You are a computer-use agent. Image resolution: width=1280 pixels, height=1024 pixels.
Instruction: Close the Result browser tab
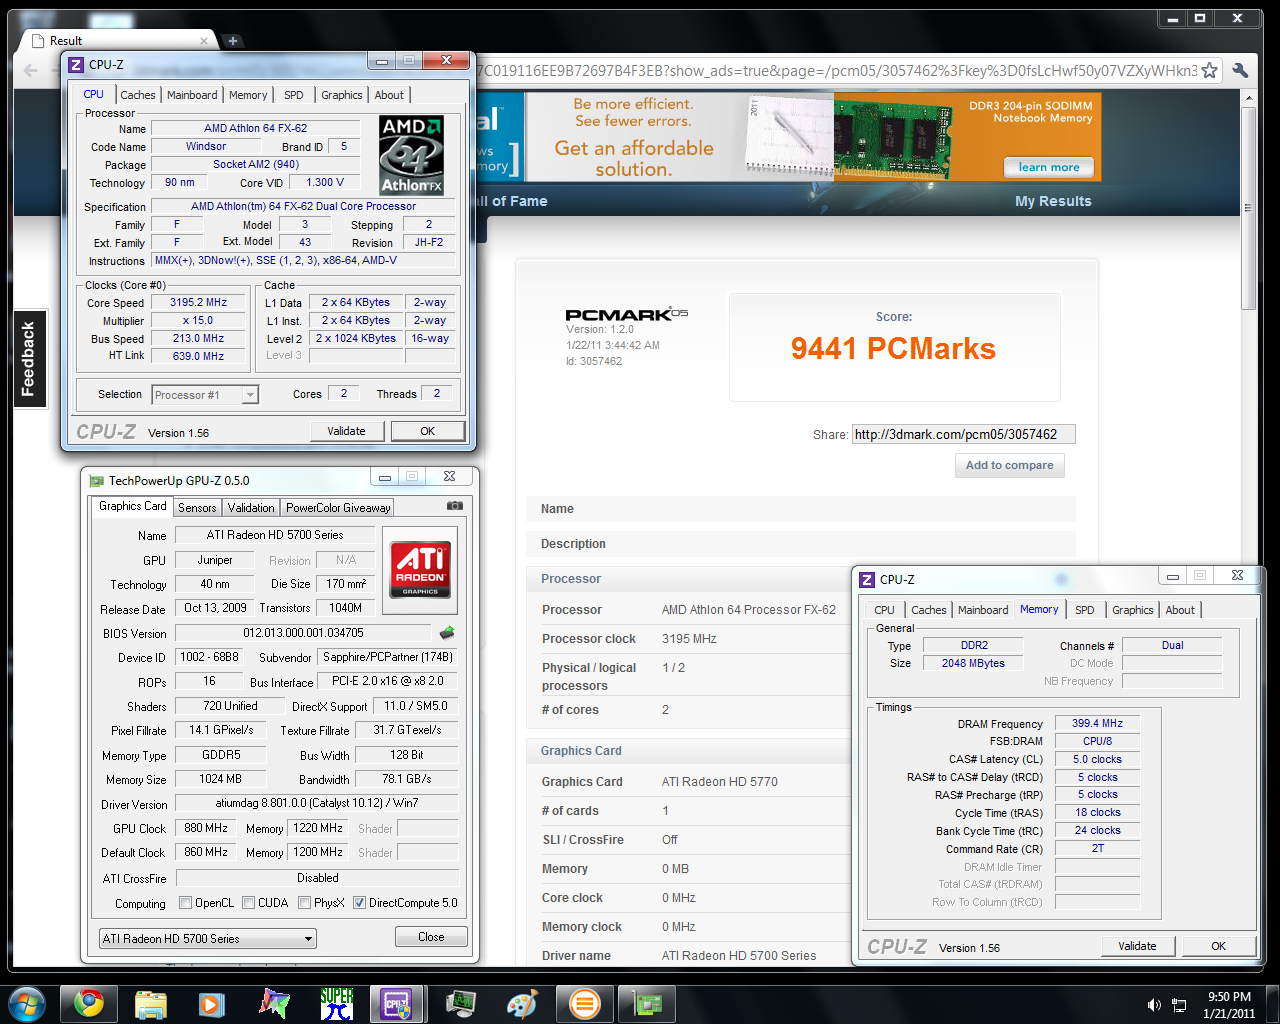[204, 41]
